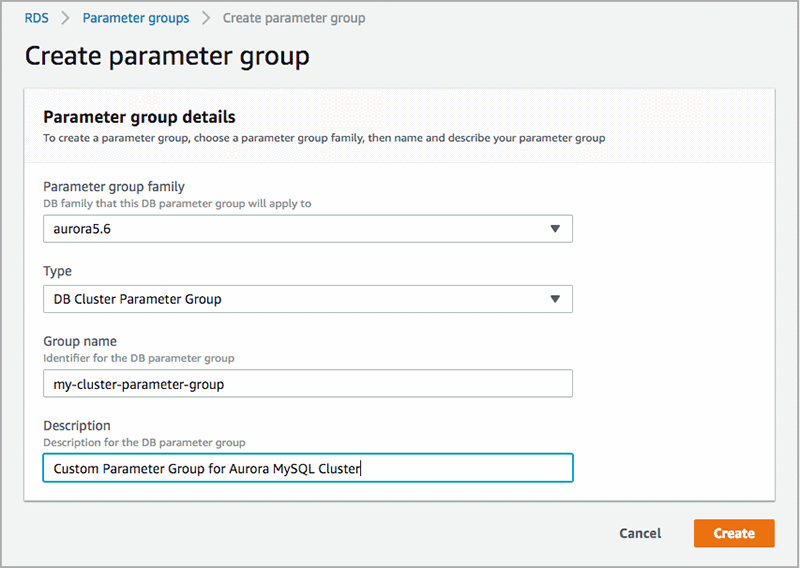Click the instruction text under Parameter group details
800x568 pixels.
[x=324, y=138]
